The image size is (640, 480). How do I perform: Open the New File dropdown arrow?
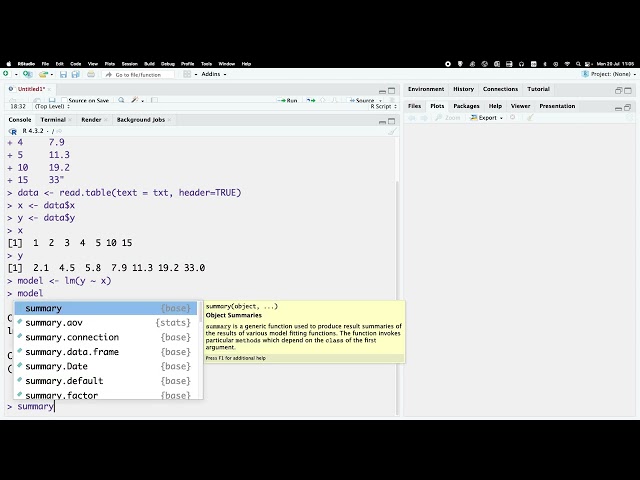click(x=16, y=74)
